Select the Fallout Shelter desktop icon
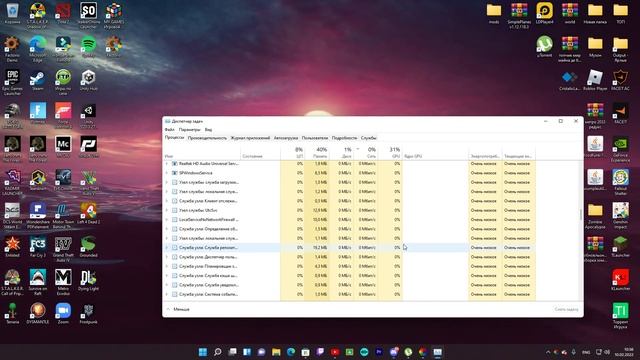 click(x=620, y=182)
